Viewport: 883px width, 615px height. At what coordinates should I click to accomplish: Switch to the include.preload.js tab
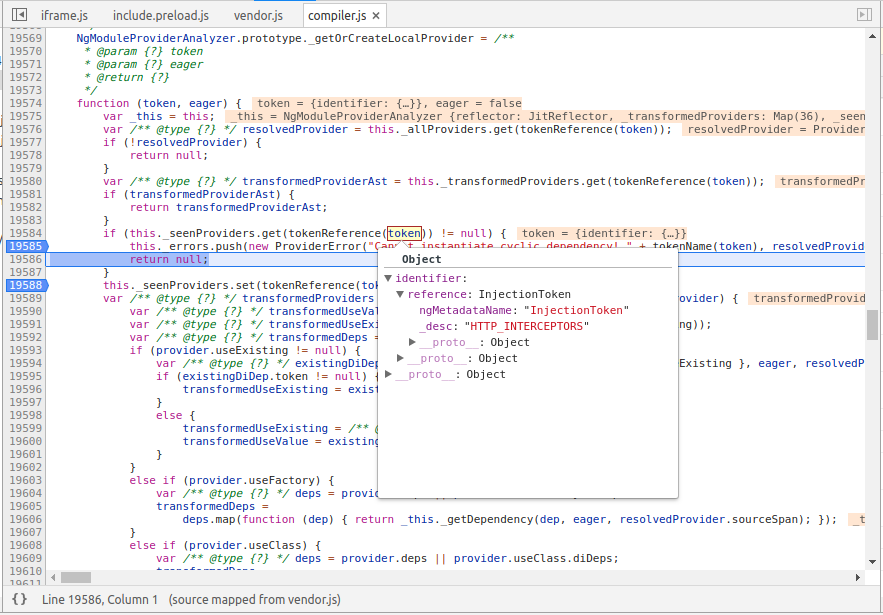tap(161, 15)
